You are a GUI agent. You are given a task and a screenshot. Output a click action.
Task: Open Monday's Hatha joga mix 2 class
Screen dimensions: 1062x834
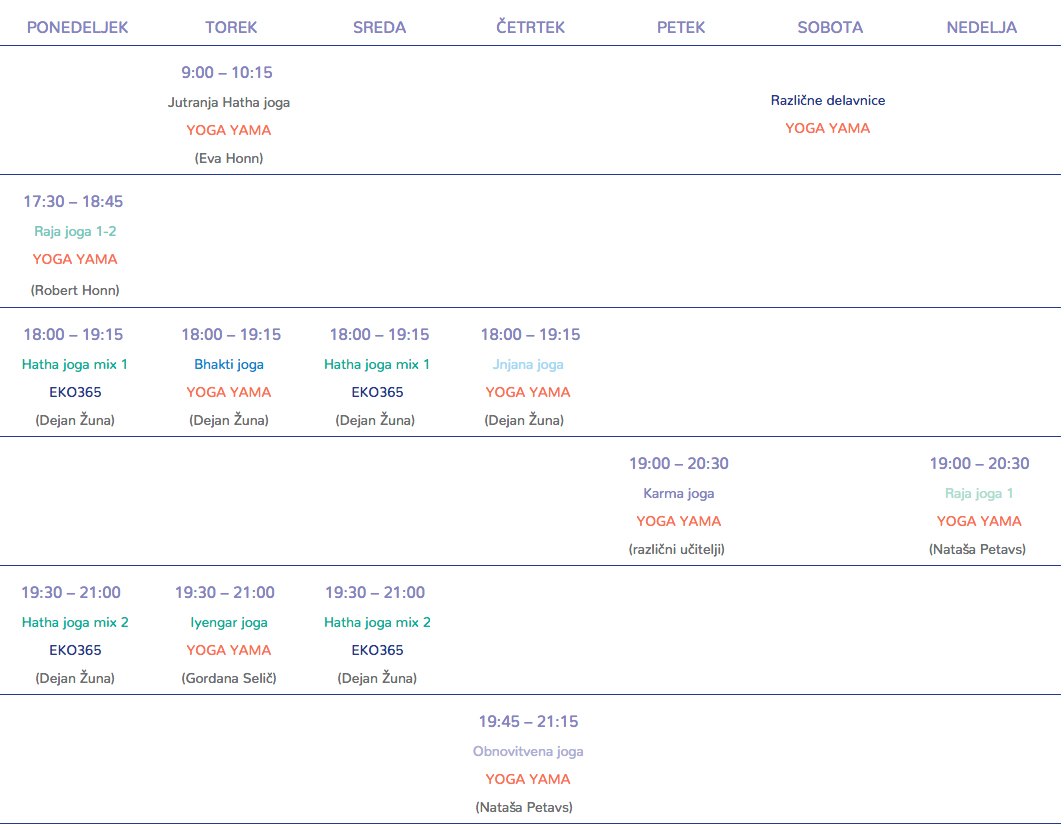pyautogui.click(x=75, y=623)
